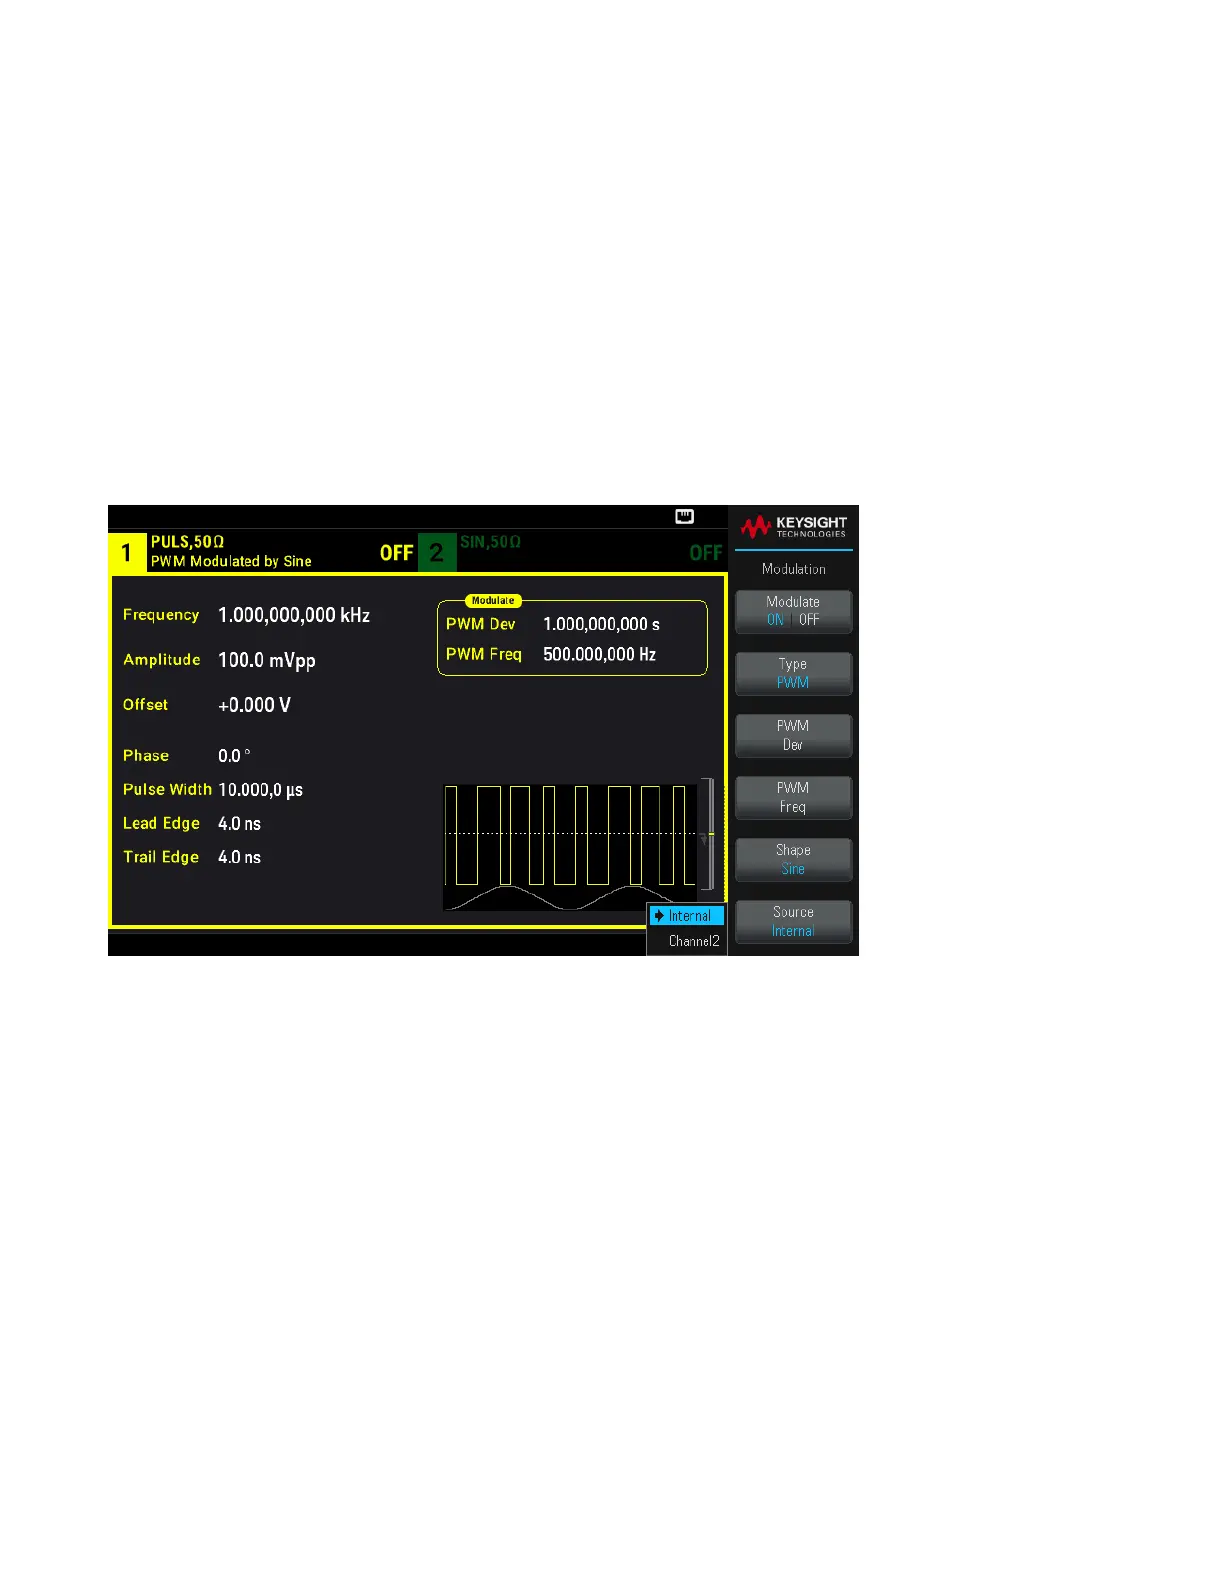Screen dimensions: 1224x1584
Task: Click the pulse waveform preview graph
Action: (x=571, y=846)
